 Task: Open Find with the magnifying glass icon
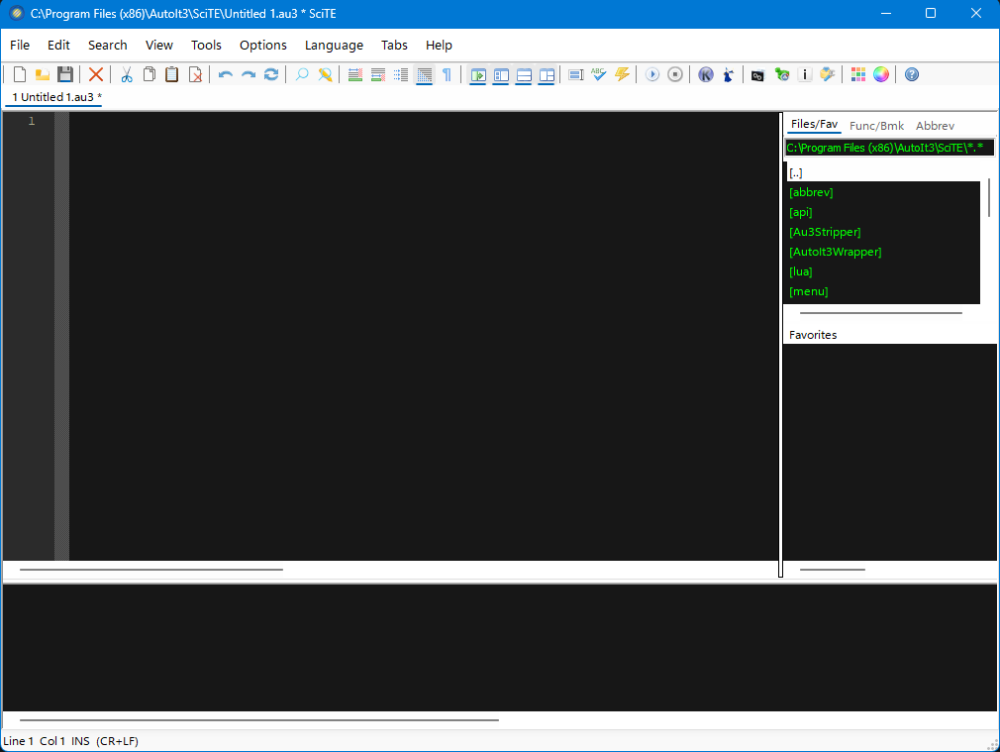click(x=302, y=75)
